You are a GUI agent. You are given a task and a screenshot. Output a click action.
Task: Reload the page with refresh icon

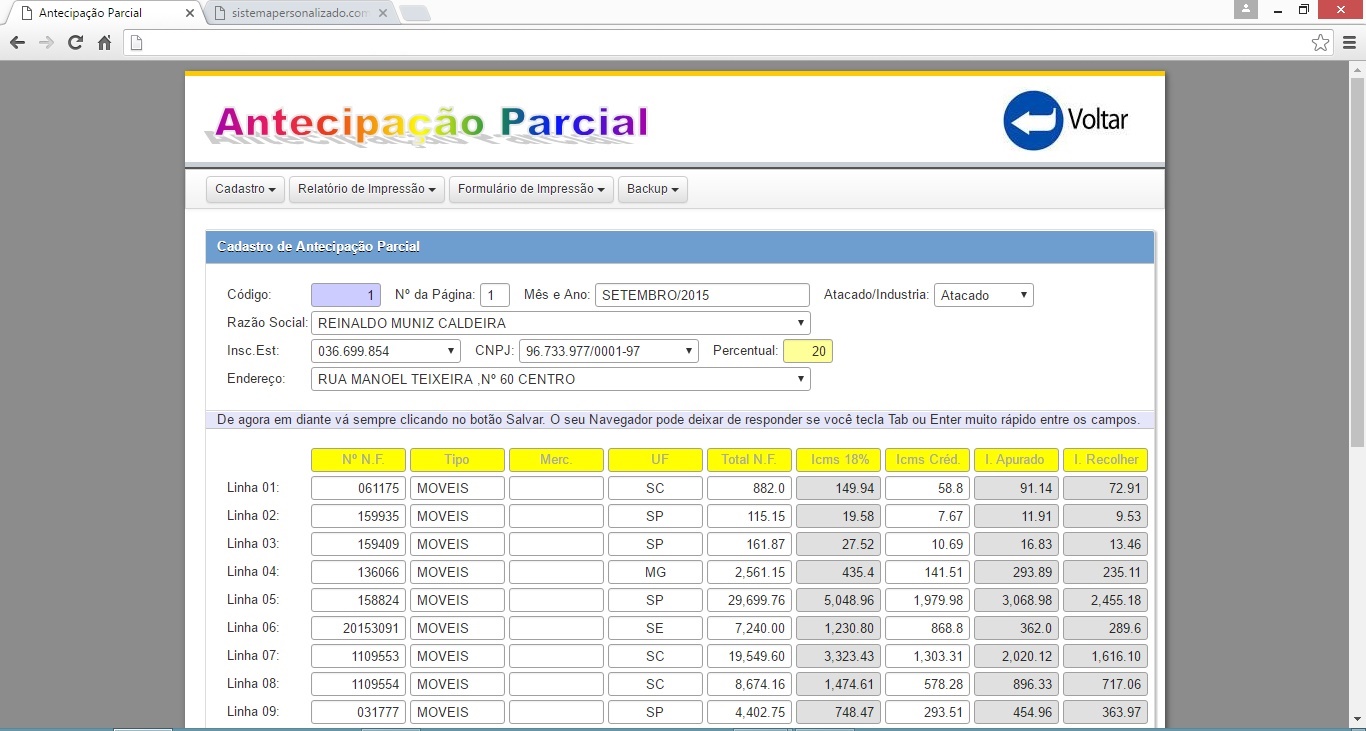pos(75,42)
